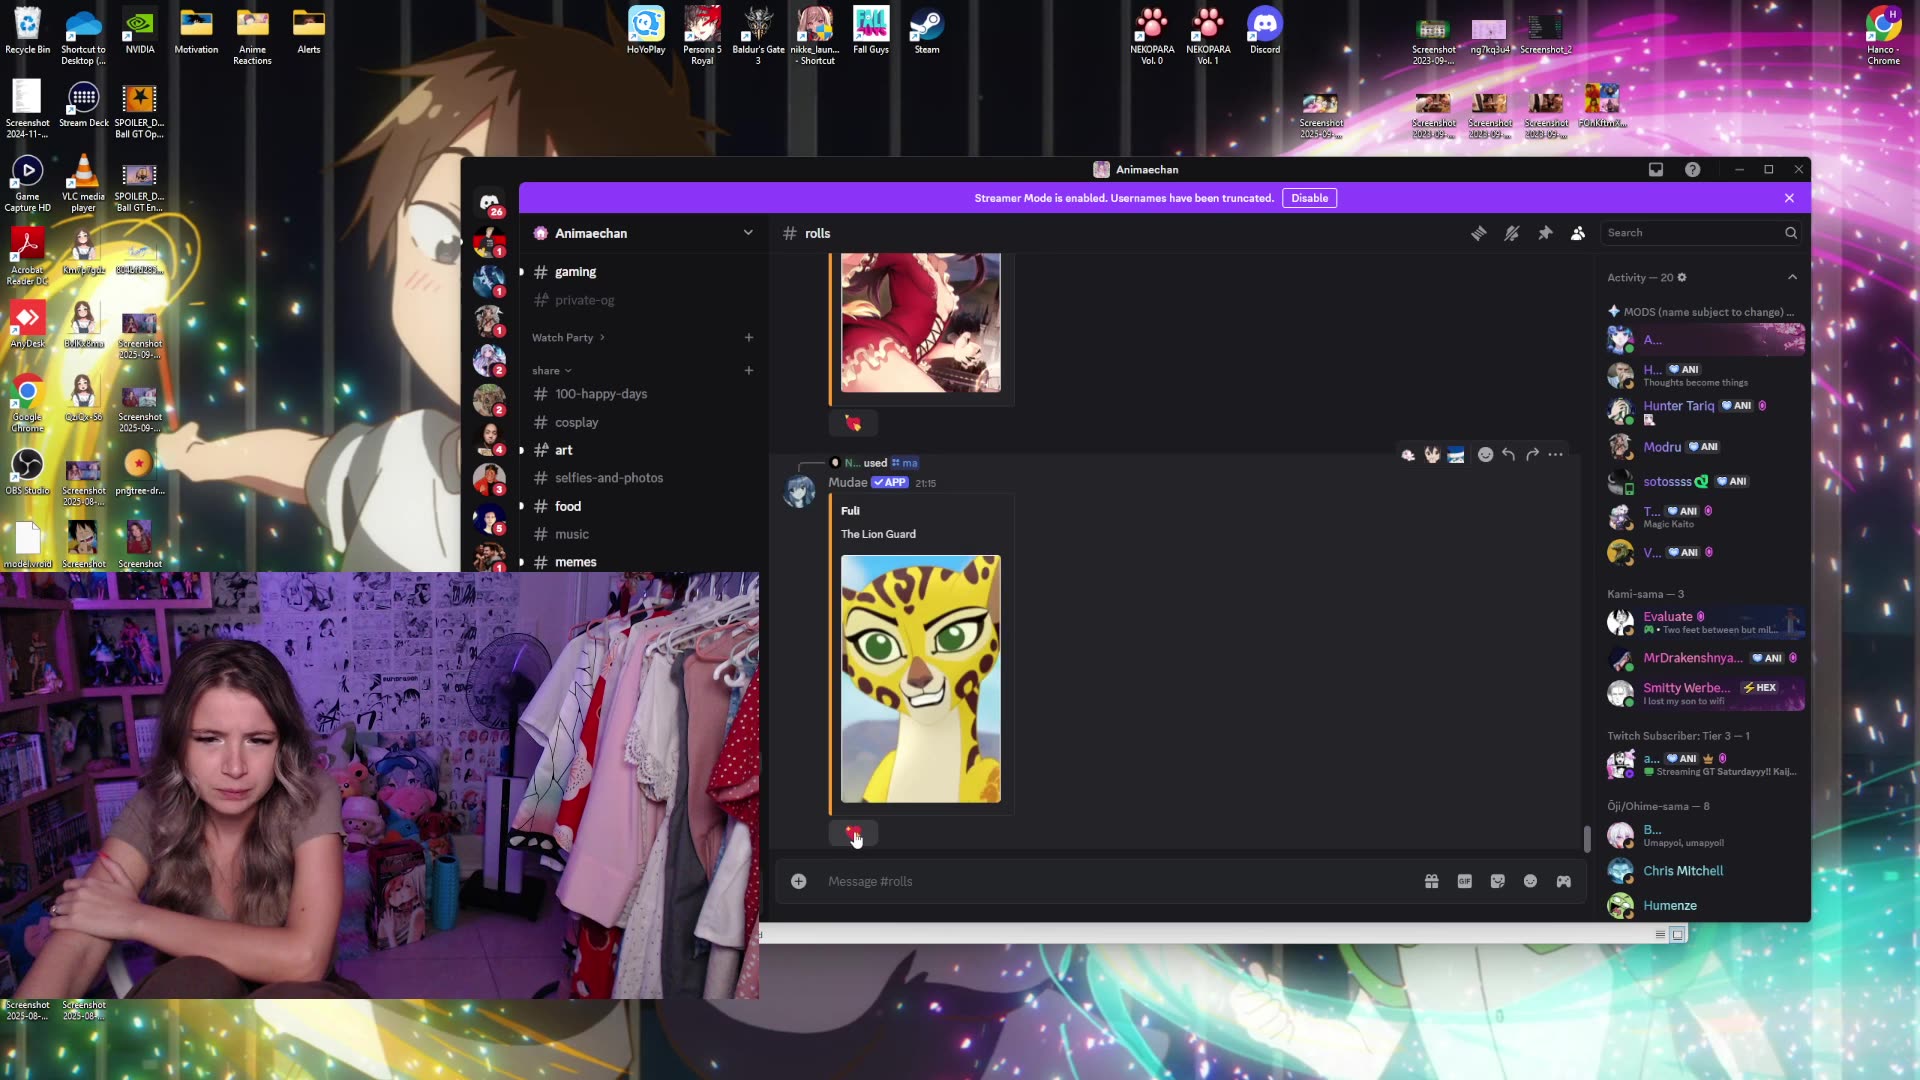Viewport: 1920px width, 1080px height.
Task: Open the sticker picker
Action: point(1497,881)
